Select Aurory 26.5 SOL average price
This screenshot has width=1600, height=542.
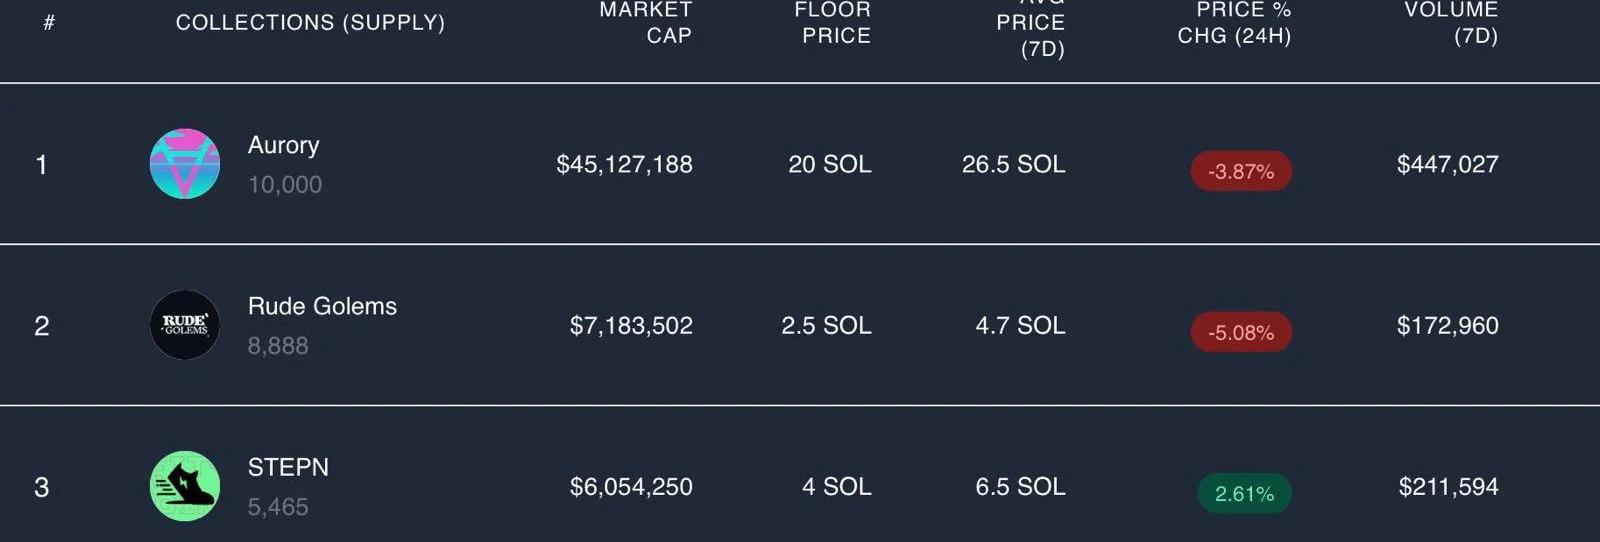click(1014, 164)
